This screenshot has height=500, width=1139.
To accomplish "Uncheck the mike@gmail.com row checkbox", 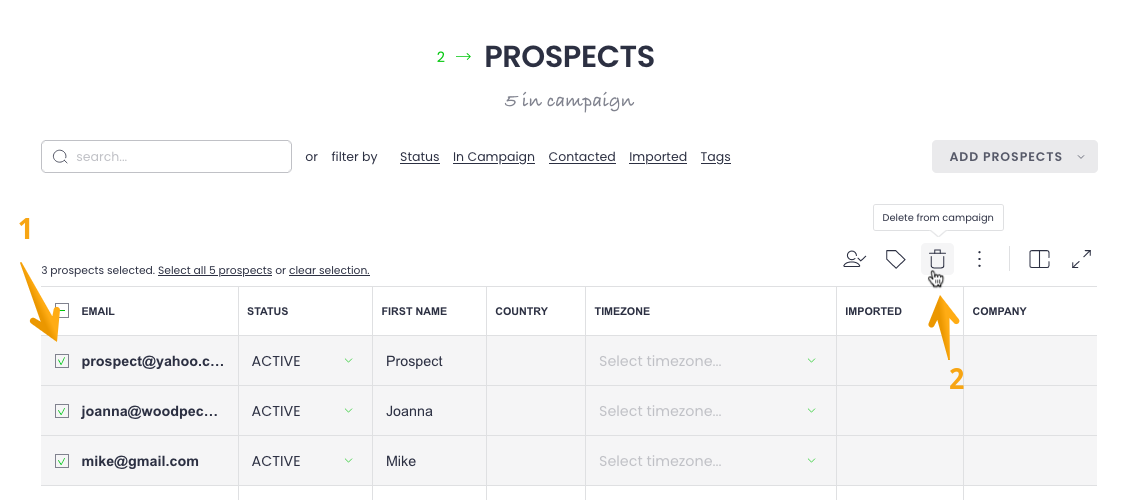I will (x=62, y=461).
